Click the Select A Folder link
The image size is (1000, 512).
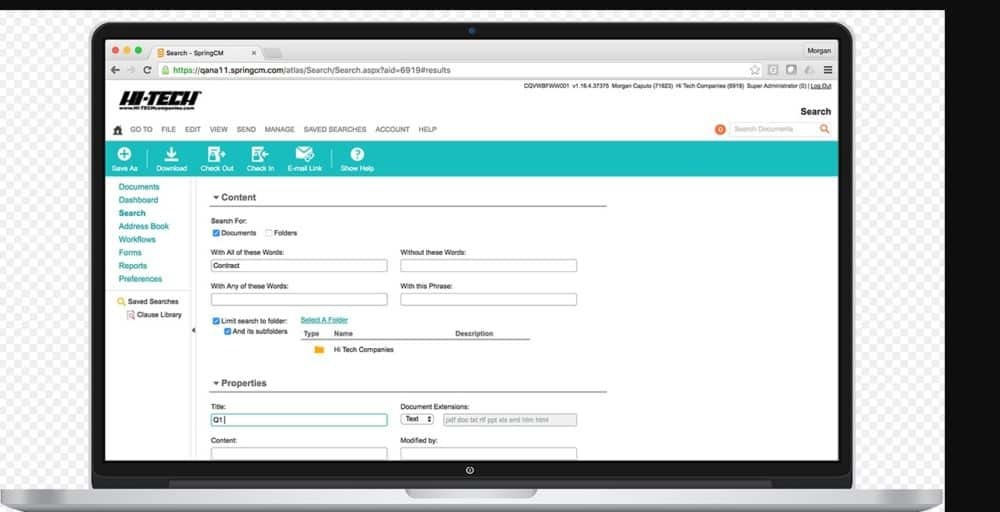(324, 320)
